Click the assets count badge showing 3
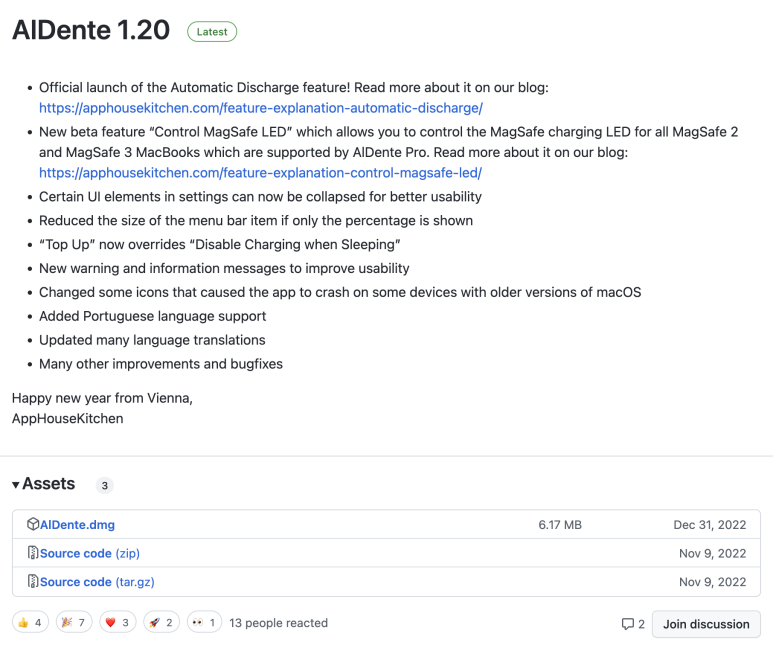The image size is (773, 651). [x=105, y=485]
